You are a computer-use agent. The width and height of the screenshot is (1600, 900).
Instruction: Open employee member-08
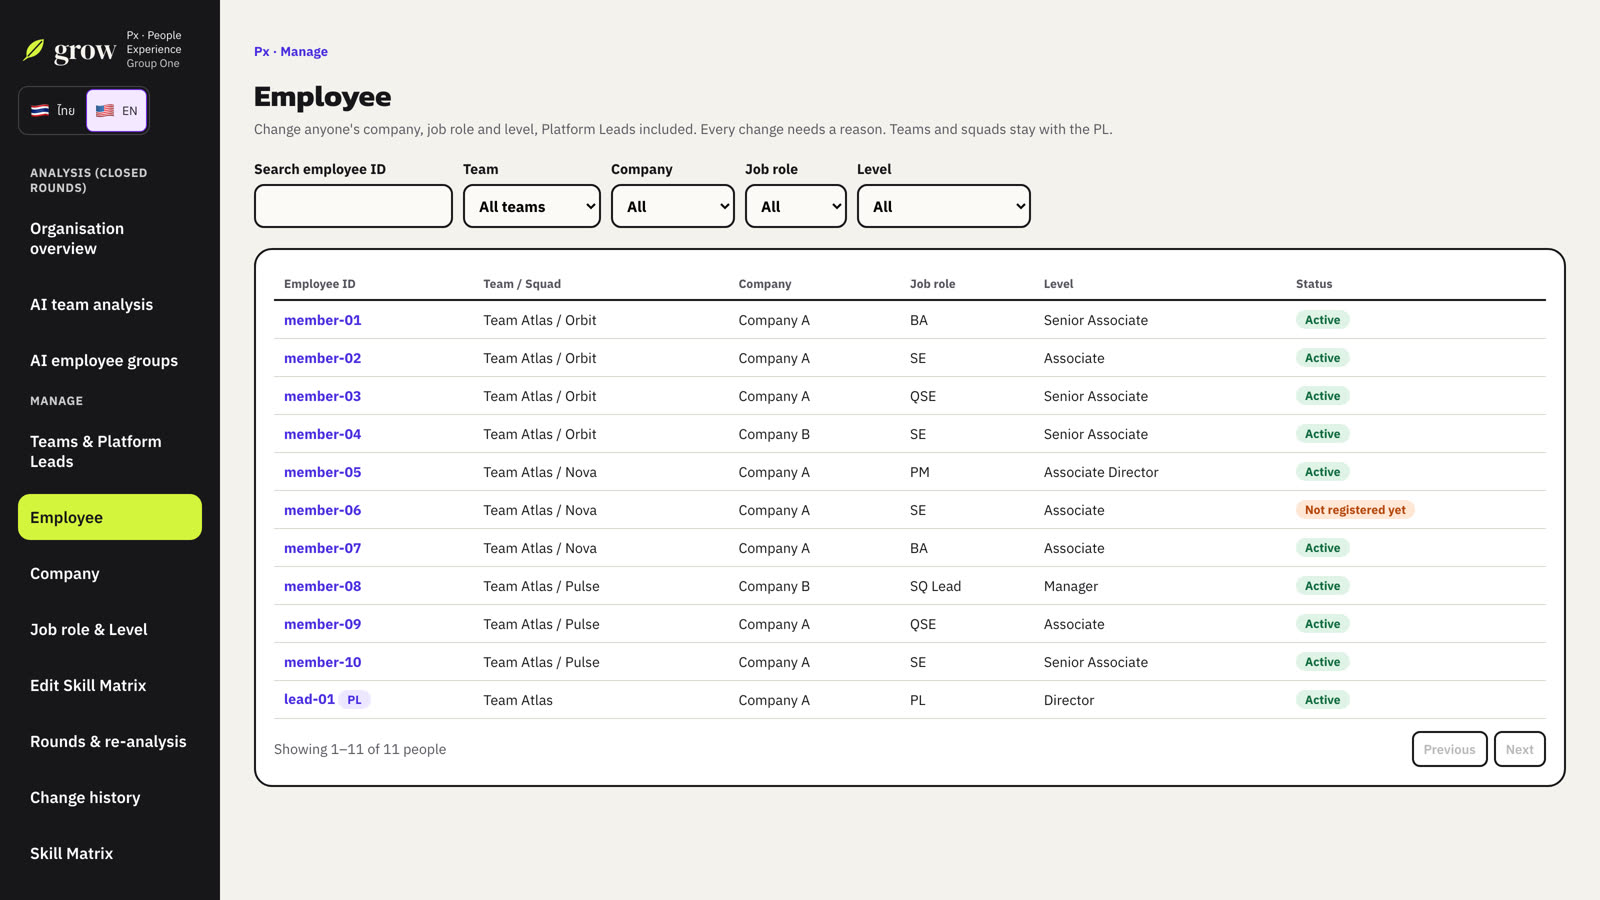pos(322,586)
